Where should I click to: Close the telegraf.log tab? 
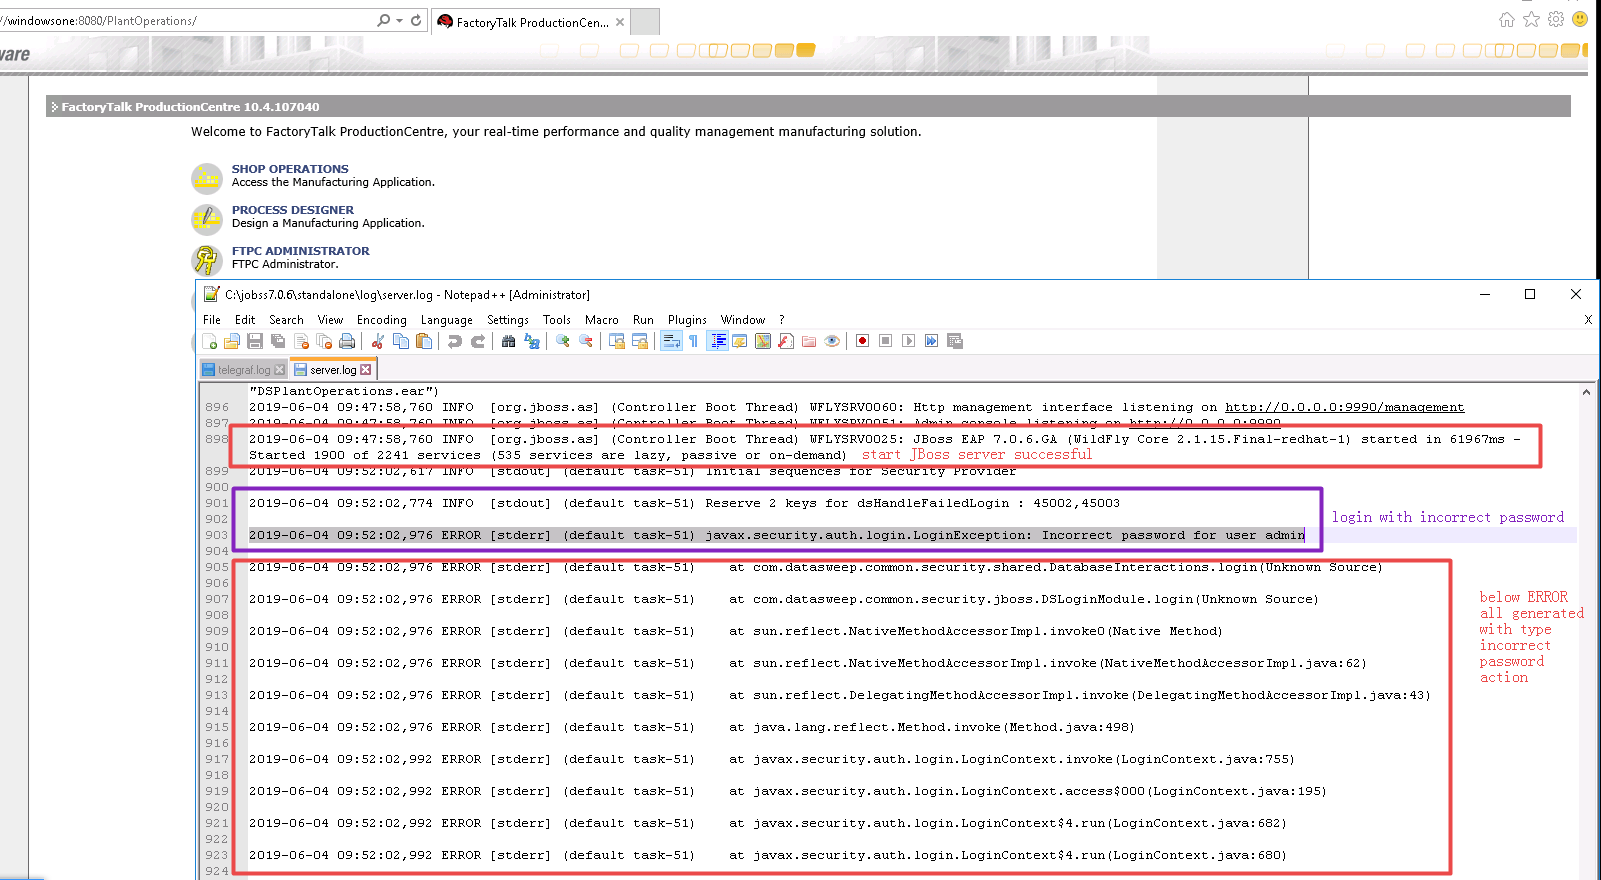click(x=280, y=370)
